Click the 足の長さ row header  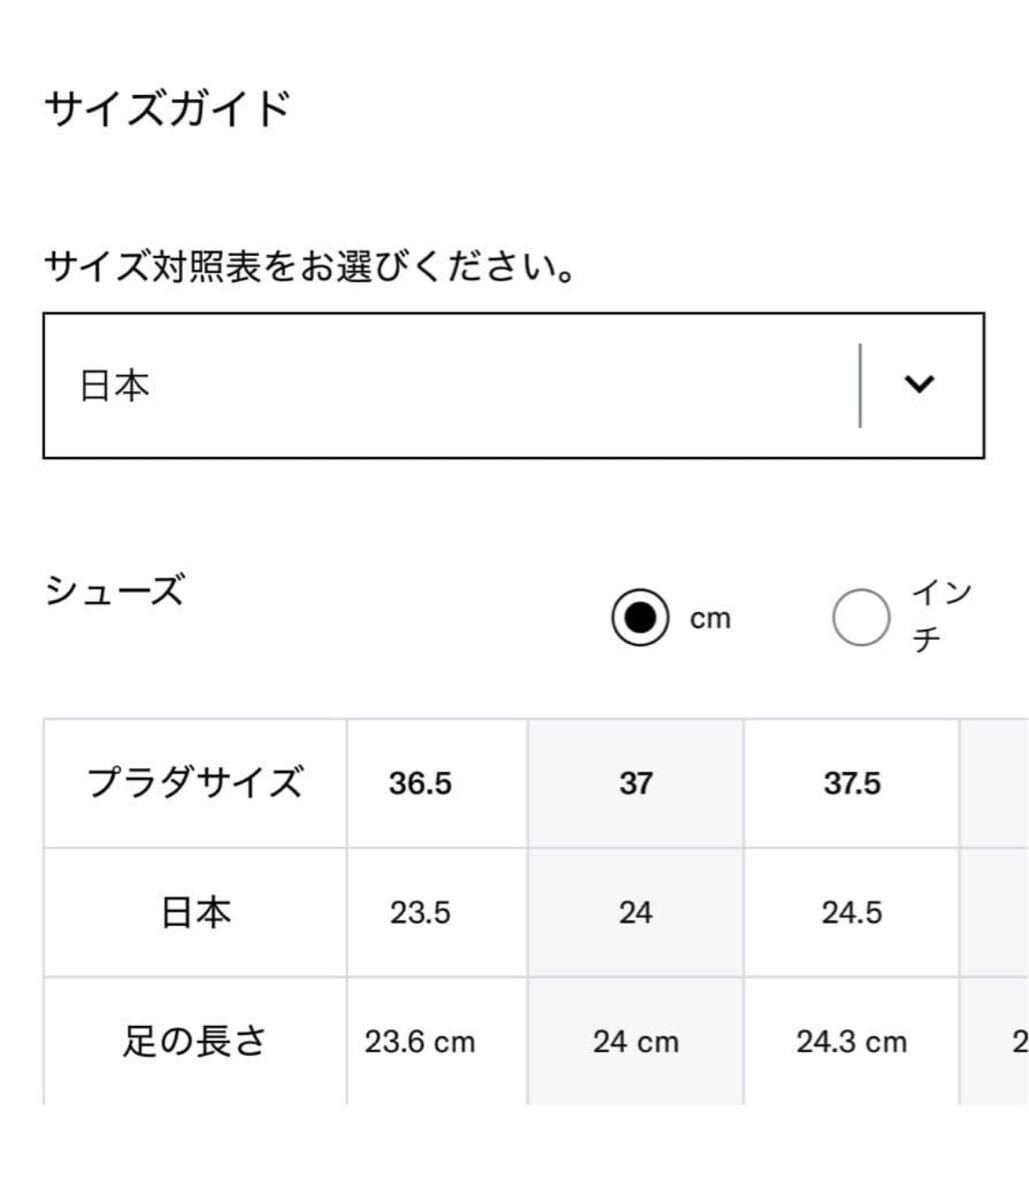(195, 1042)
